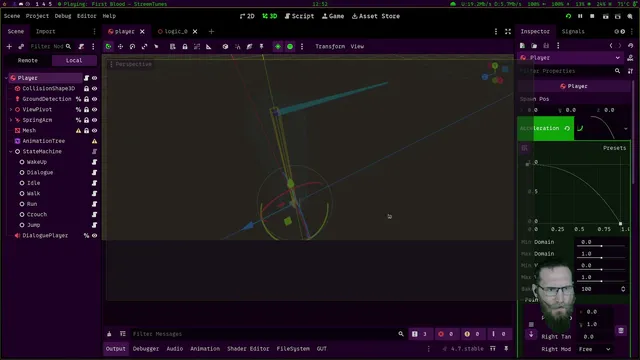Open the Scene menu

tap(12, 16)
